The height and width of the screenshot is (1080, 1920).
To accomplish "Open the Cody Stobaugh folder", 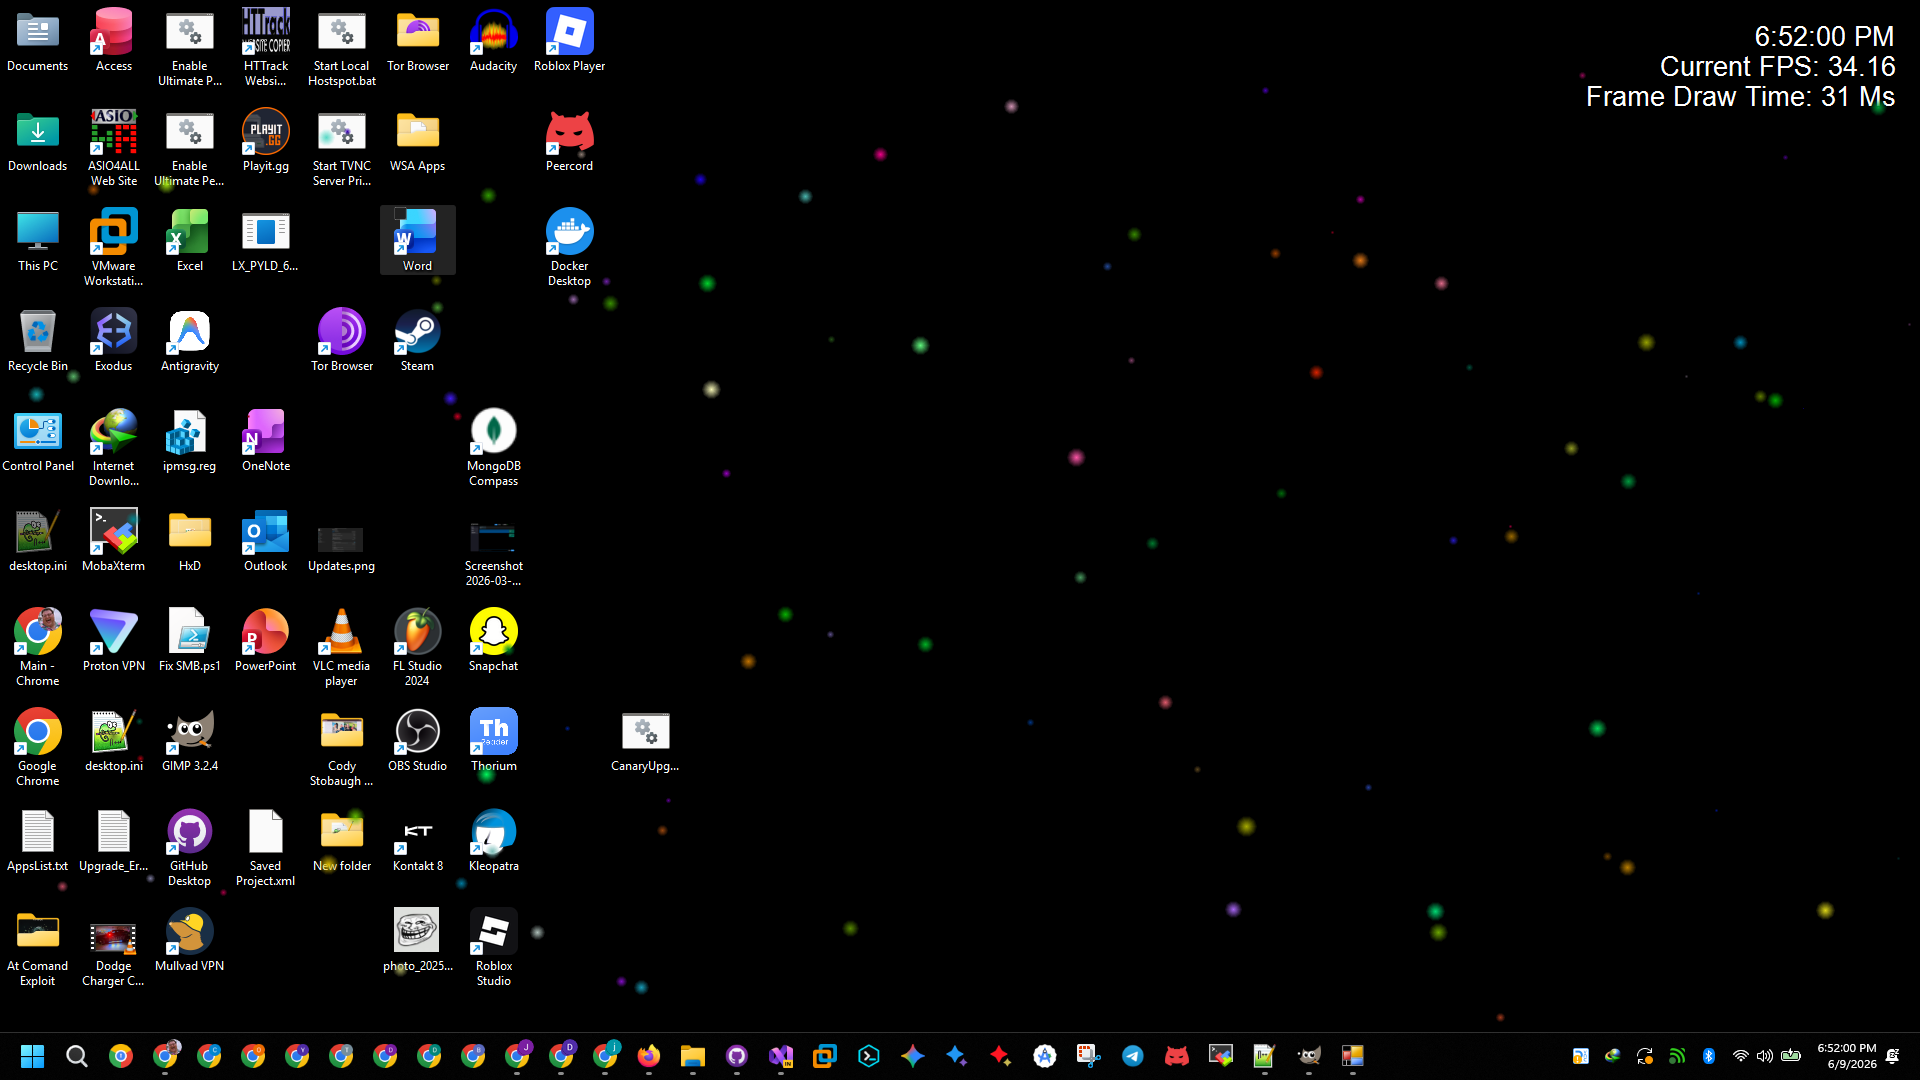I will point(341,747).
